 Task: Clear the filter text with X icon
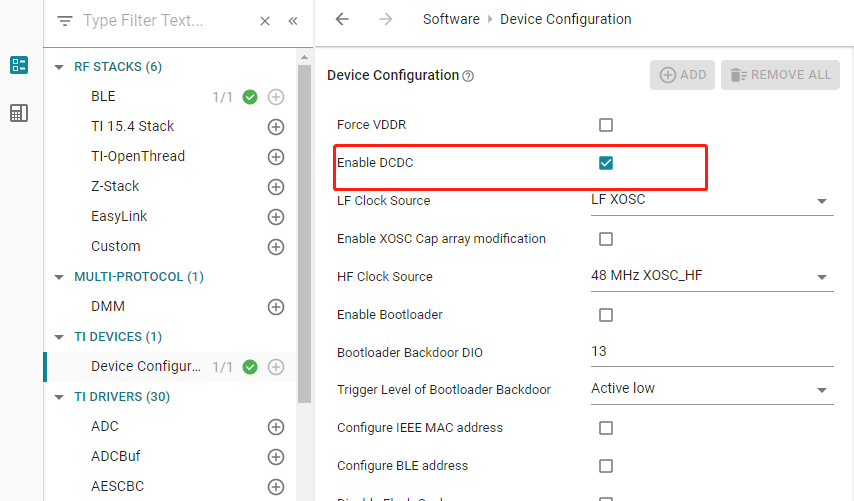(265, 21)
